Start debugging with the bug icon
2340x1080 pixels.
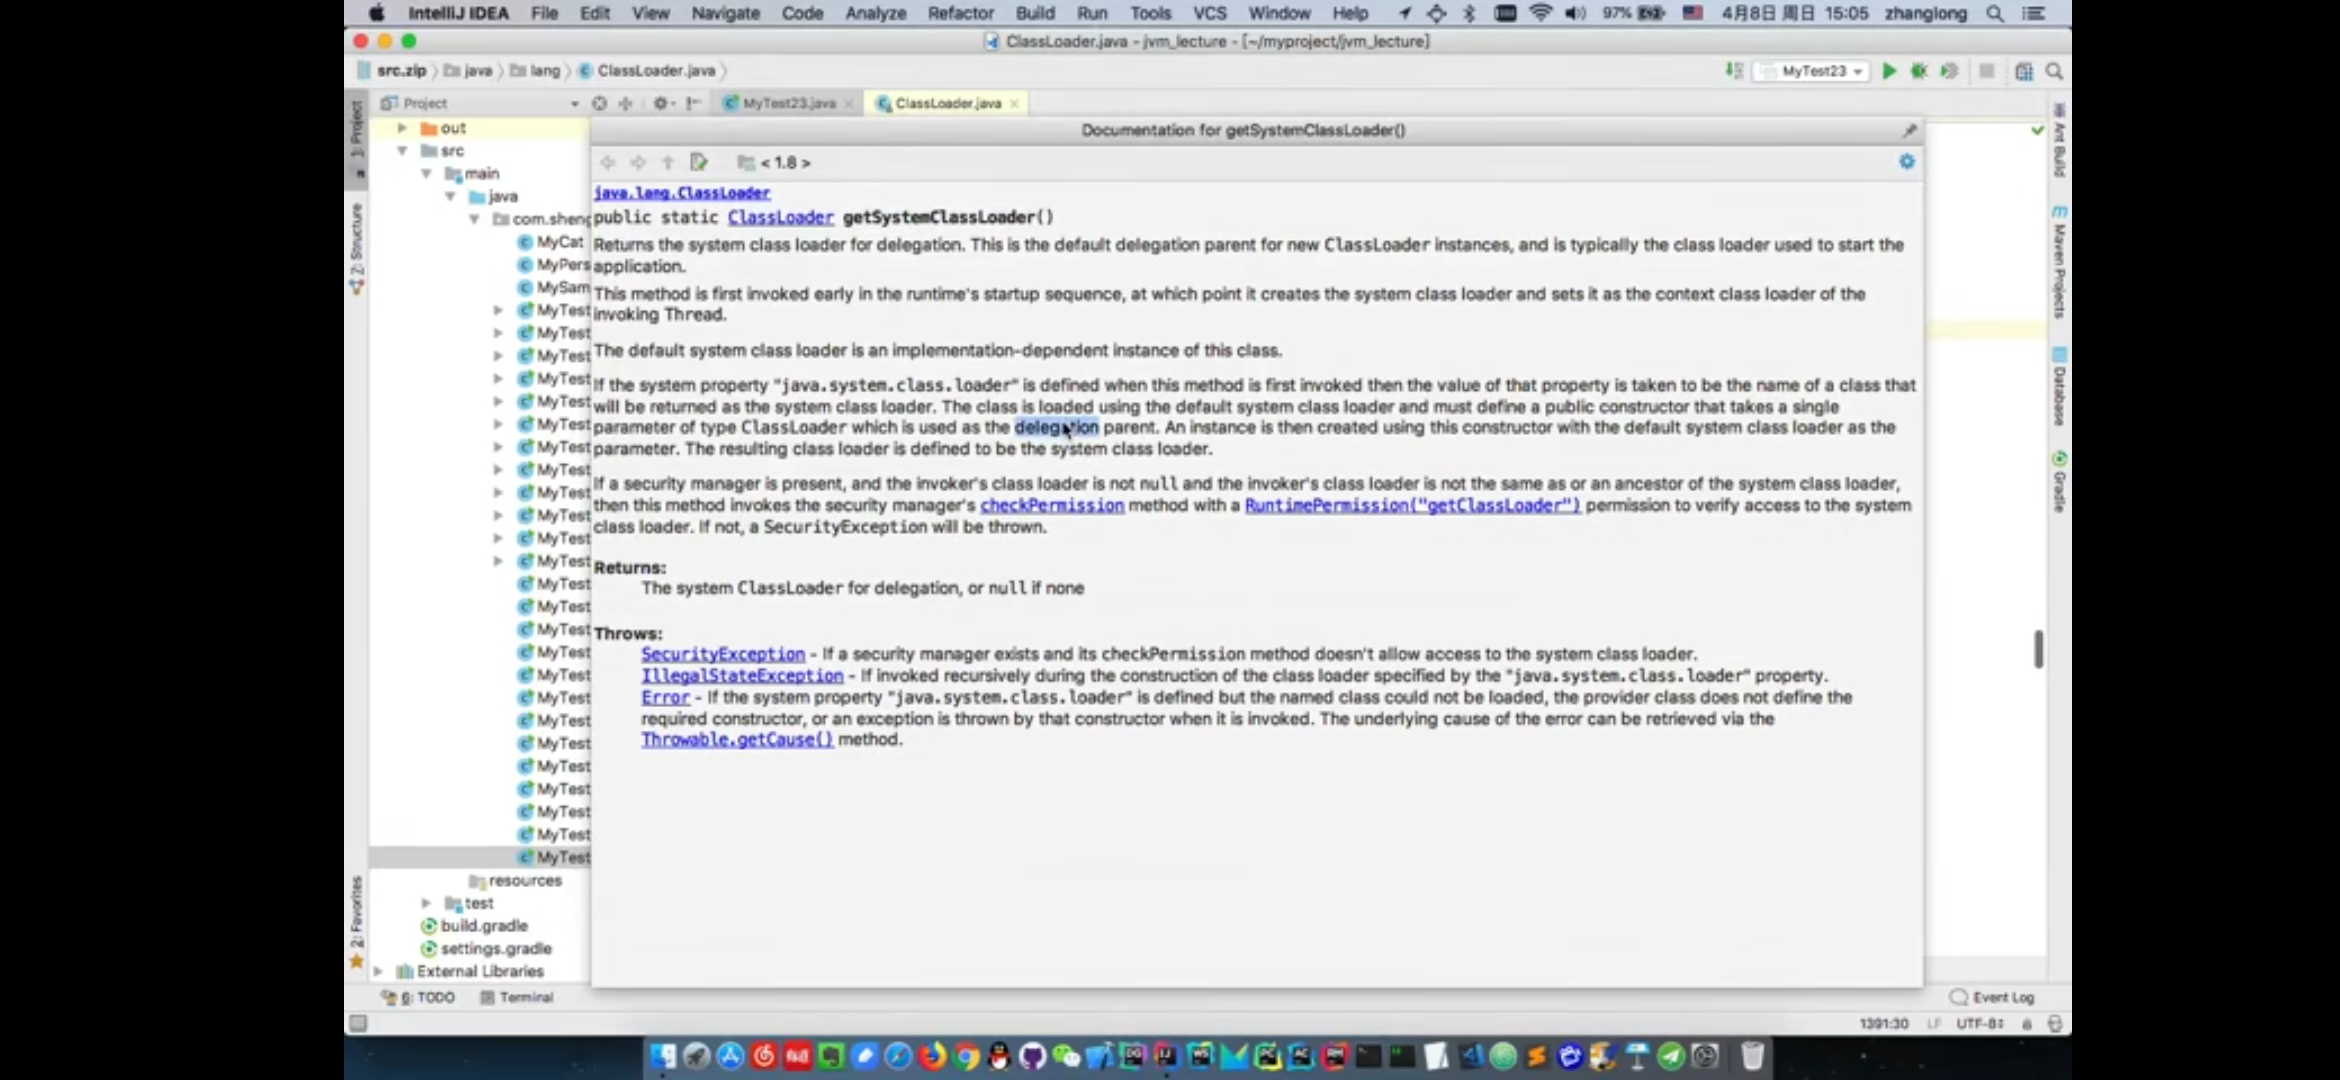click(1919, 71)
